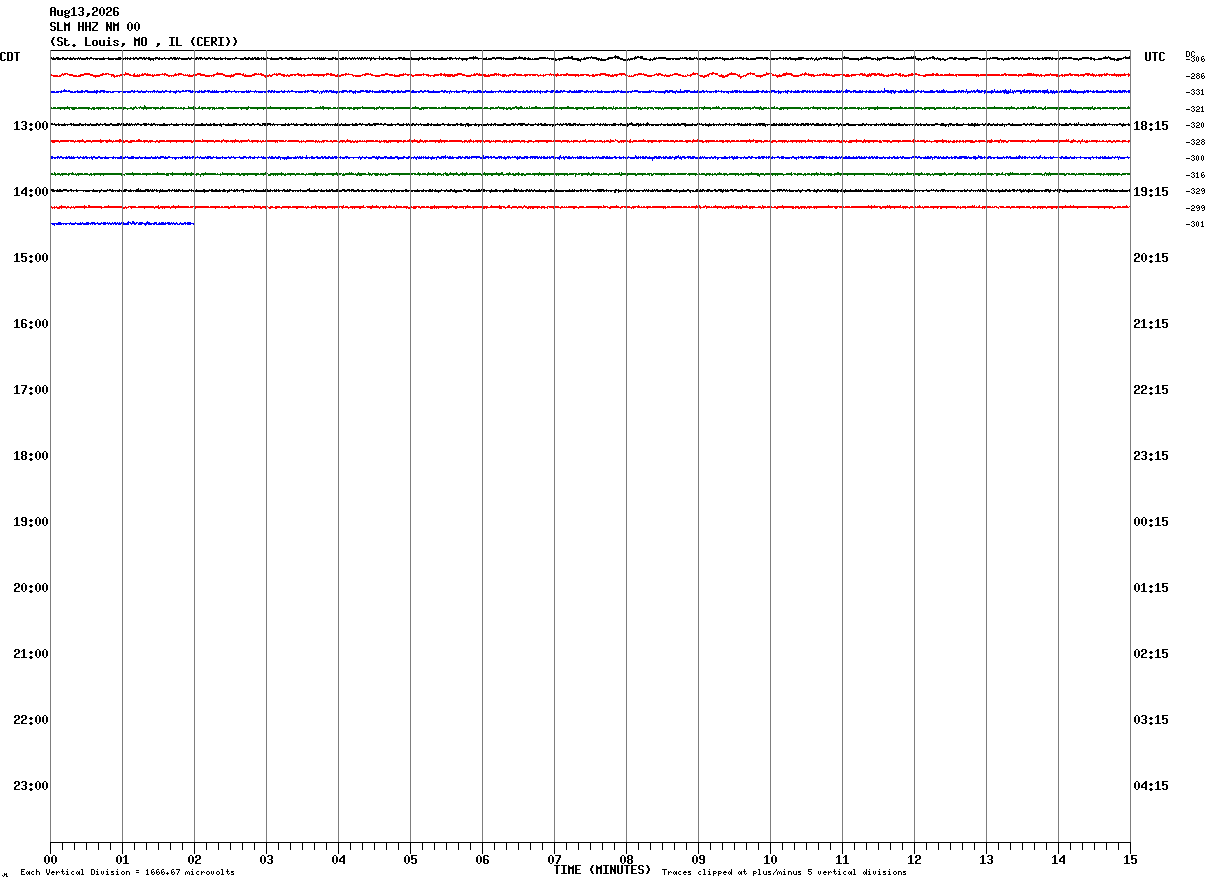Screen dimensions: 1210x886
Task: Click the short blue trace near 14:30
Action: 122,223
